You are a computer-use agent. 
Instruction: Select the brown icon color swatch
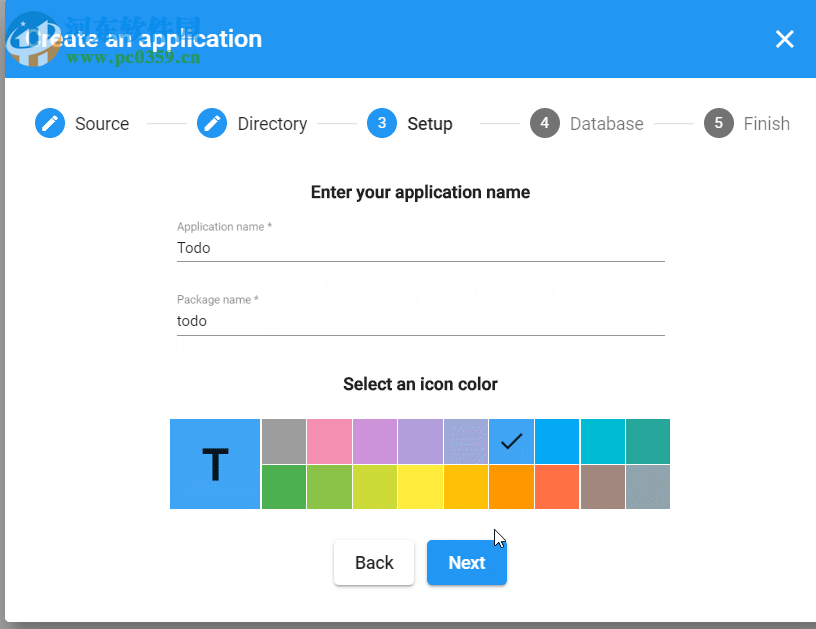[x=602, y=487]
